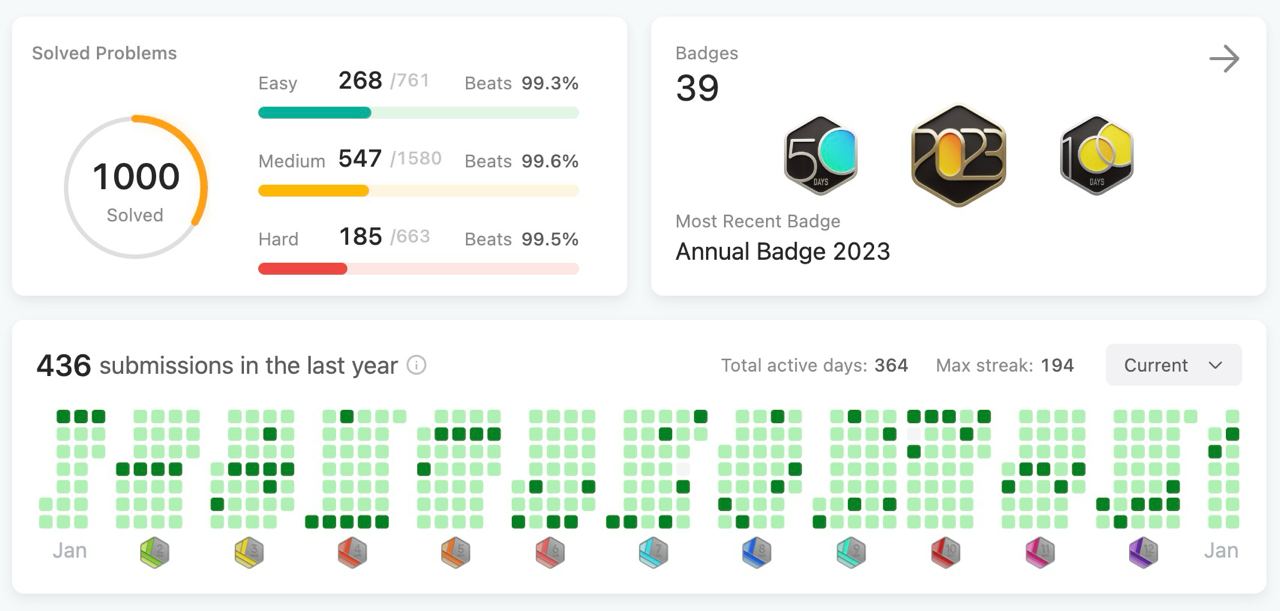Click the October red monthly badge
This screenshot has height=611, width=1280.
[945, 552]
